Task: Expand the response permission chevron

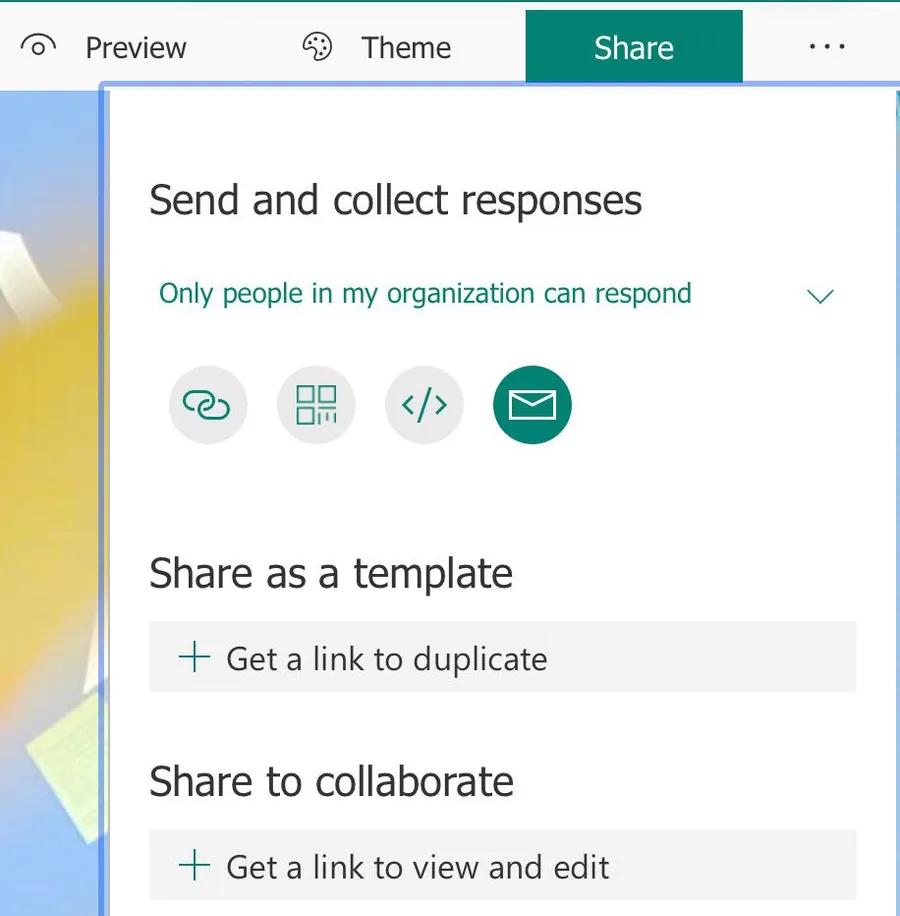Action: (820, 296)
